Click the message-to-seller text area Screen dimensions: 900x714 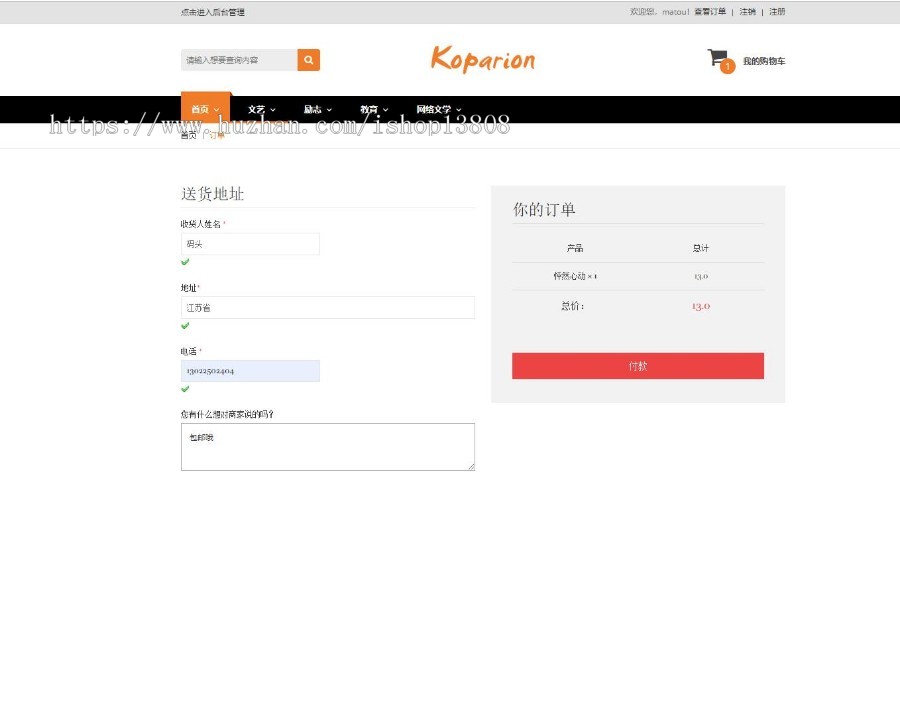coord(327,445)
